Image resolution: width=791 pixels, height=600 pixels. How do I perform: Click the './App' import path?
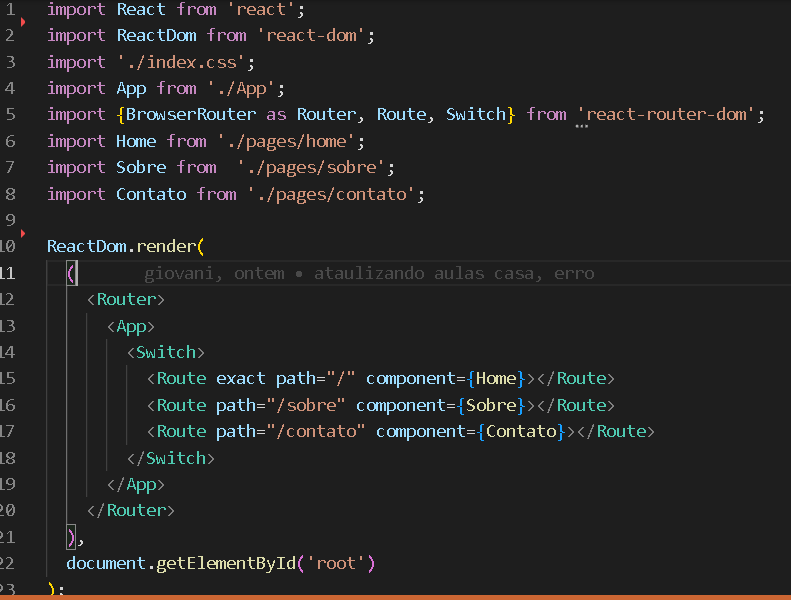(x=241, y=89)
